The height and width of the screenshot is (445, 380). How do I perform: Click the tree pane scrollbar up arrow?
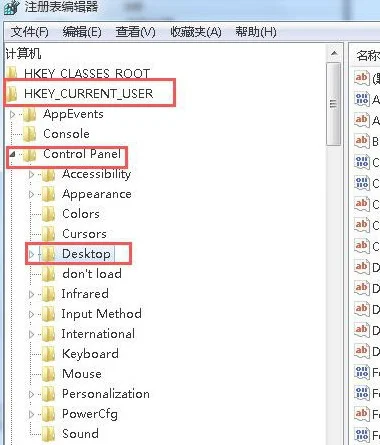[x=334, y=53]
